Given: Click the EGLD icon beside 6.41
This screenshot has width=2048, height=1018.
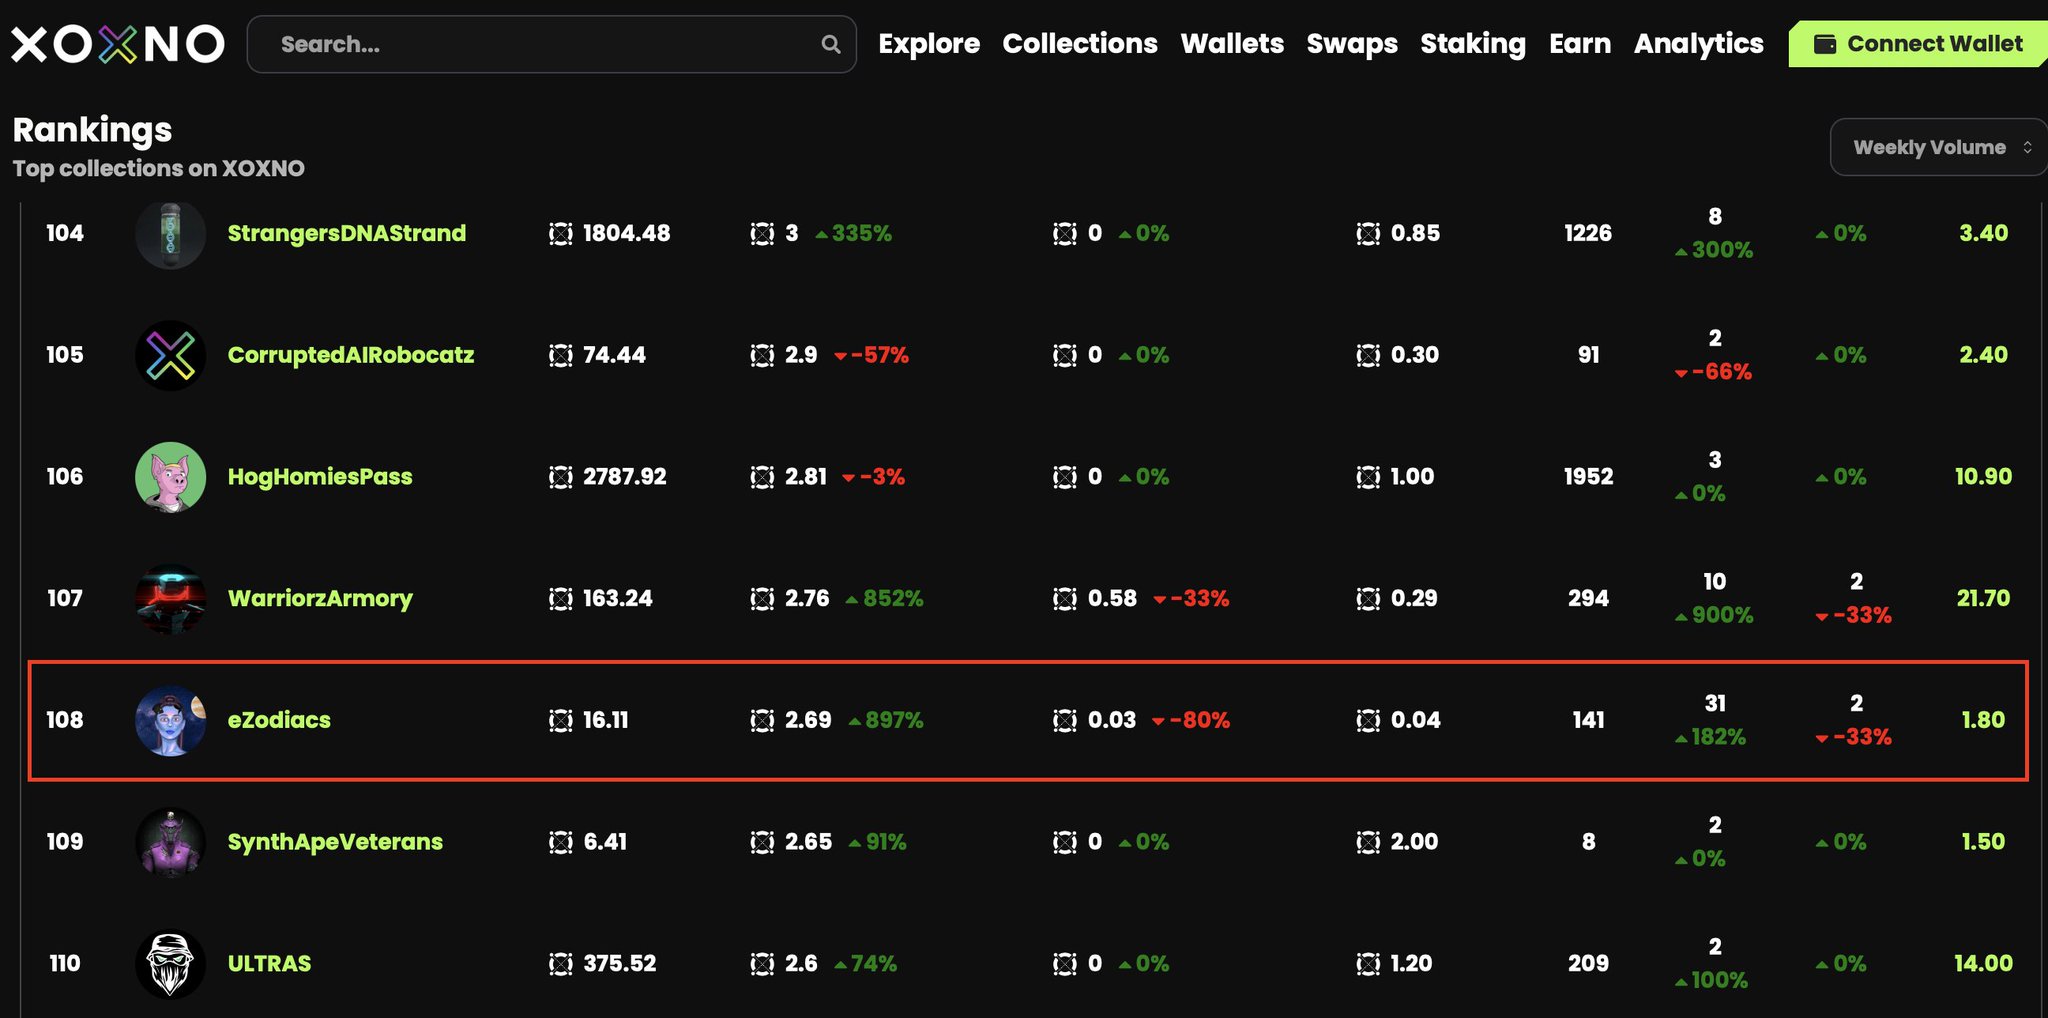Looking at the screenshot, I should click(561, 842).
